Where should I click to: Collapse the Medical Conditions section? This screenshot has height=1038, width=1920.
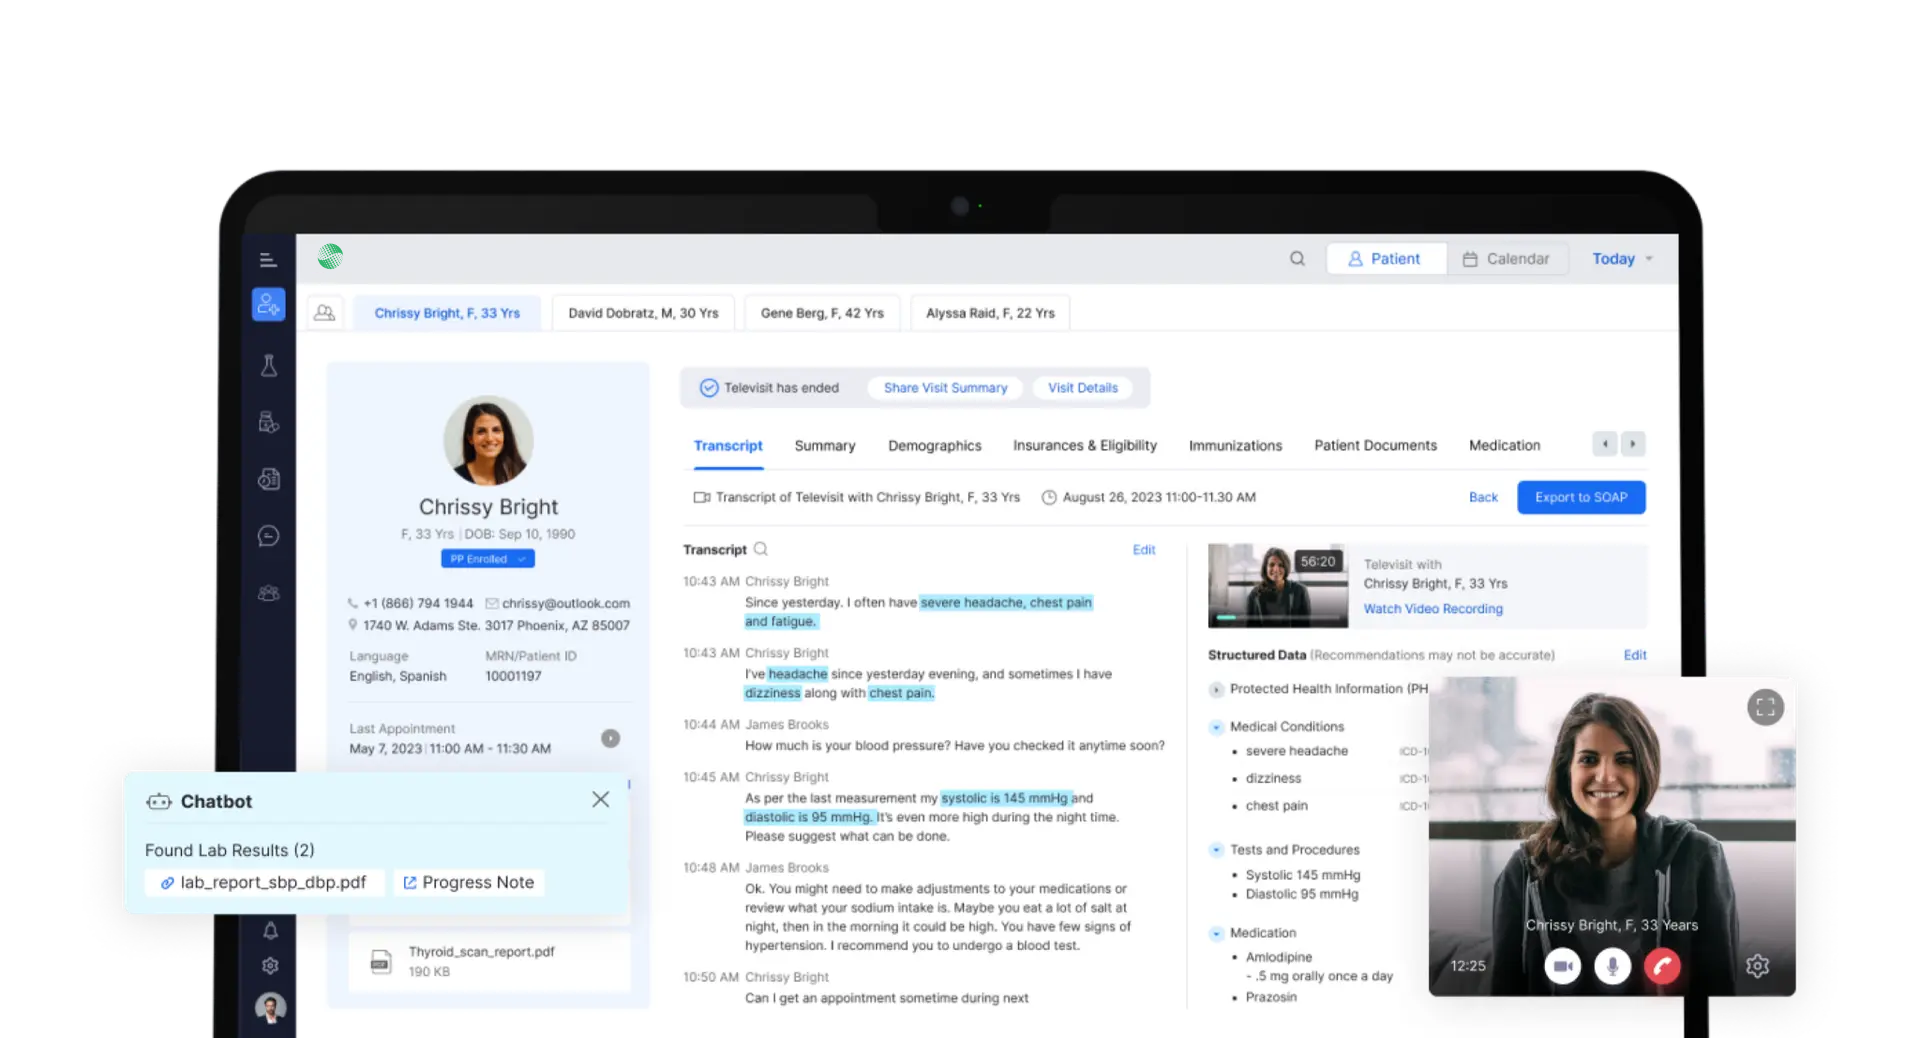coord(1216,727)
